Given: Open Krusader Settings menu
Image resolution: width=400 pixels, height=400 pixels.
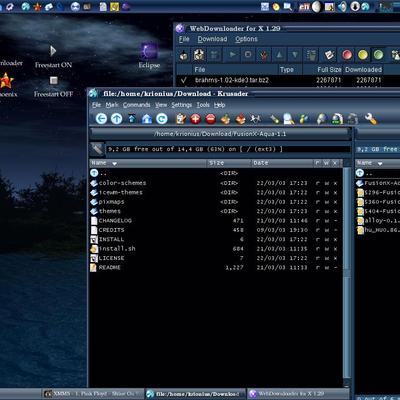Looking at the screenshot, I should pos(182,105).
